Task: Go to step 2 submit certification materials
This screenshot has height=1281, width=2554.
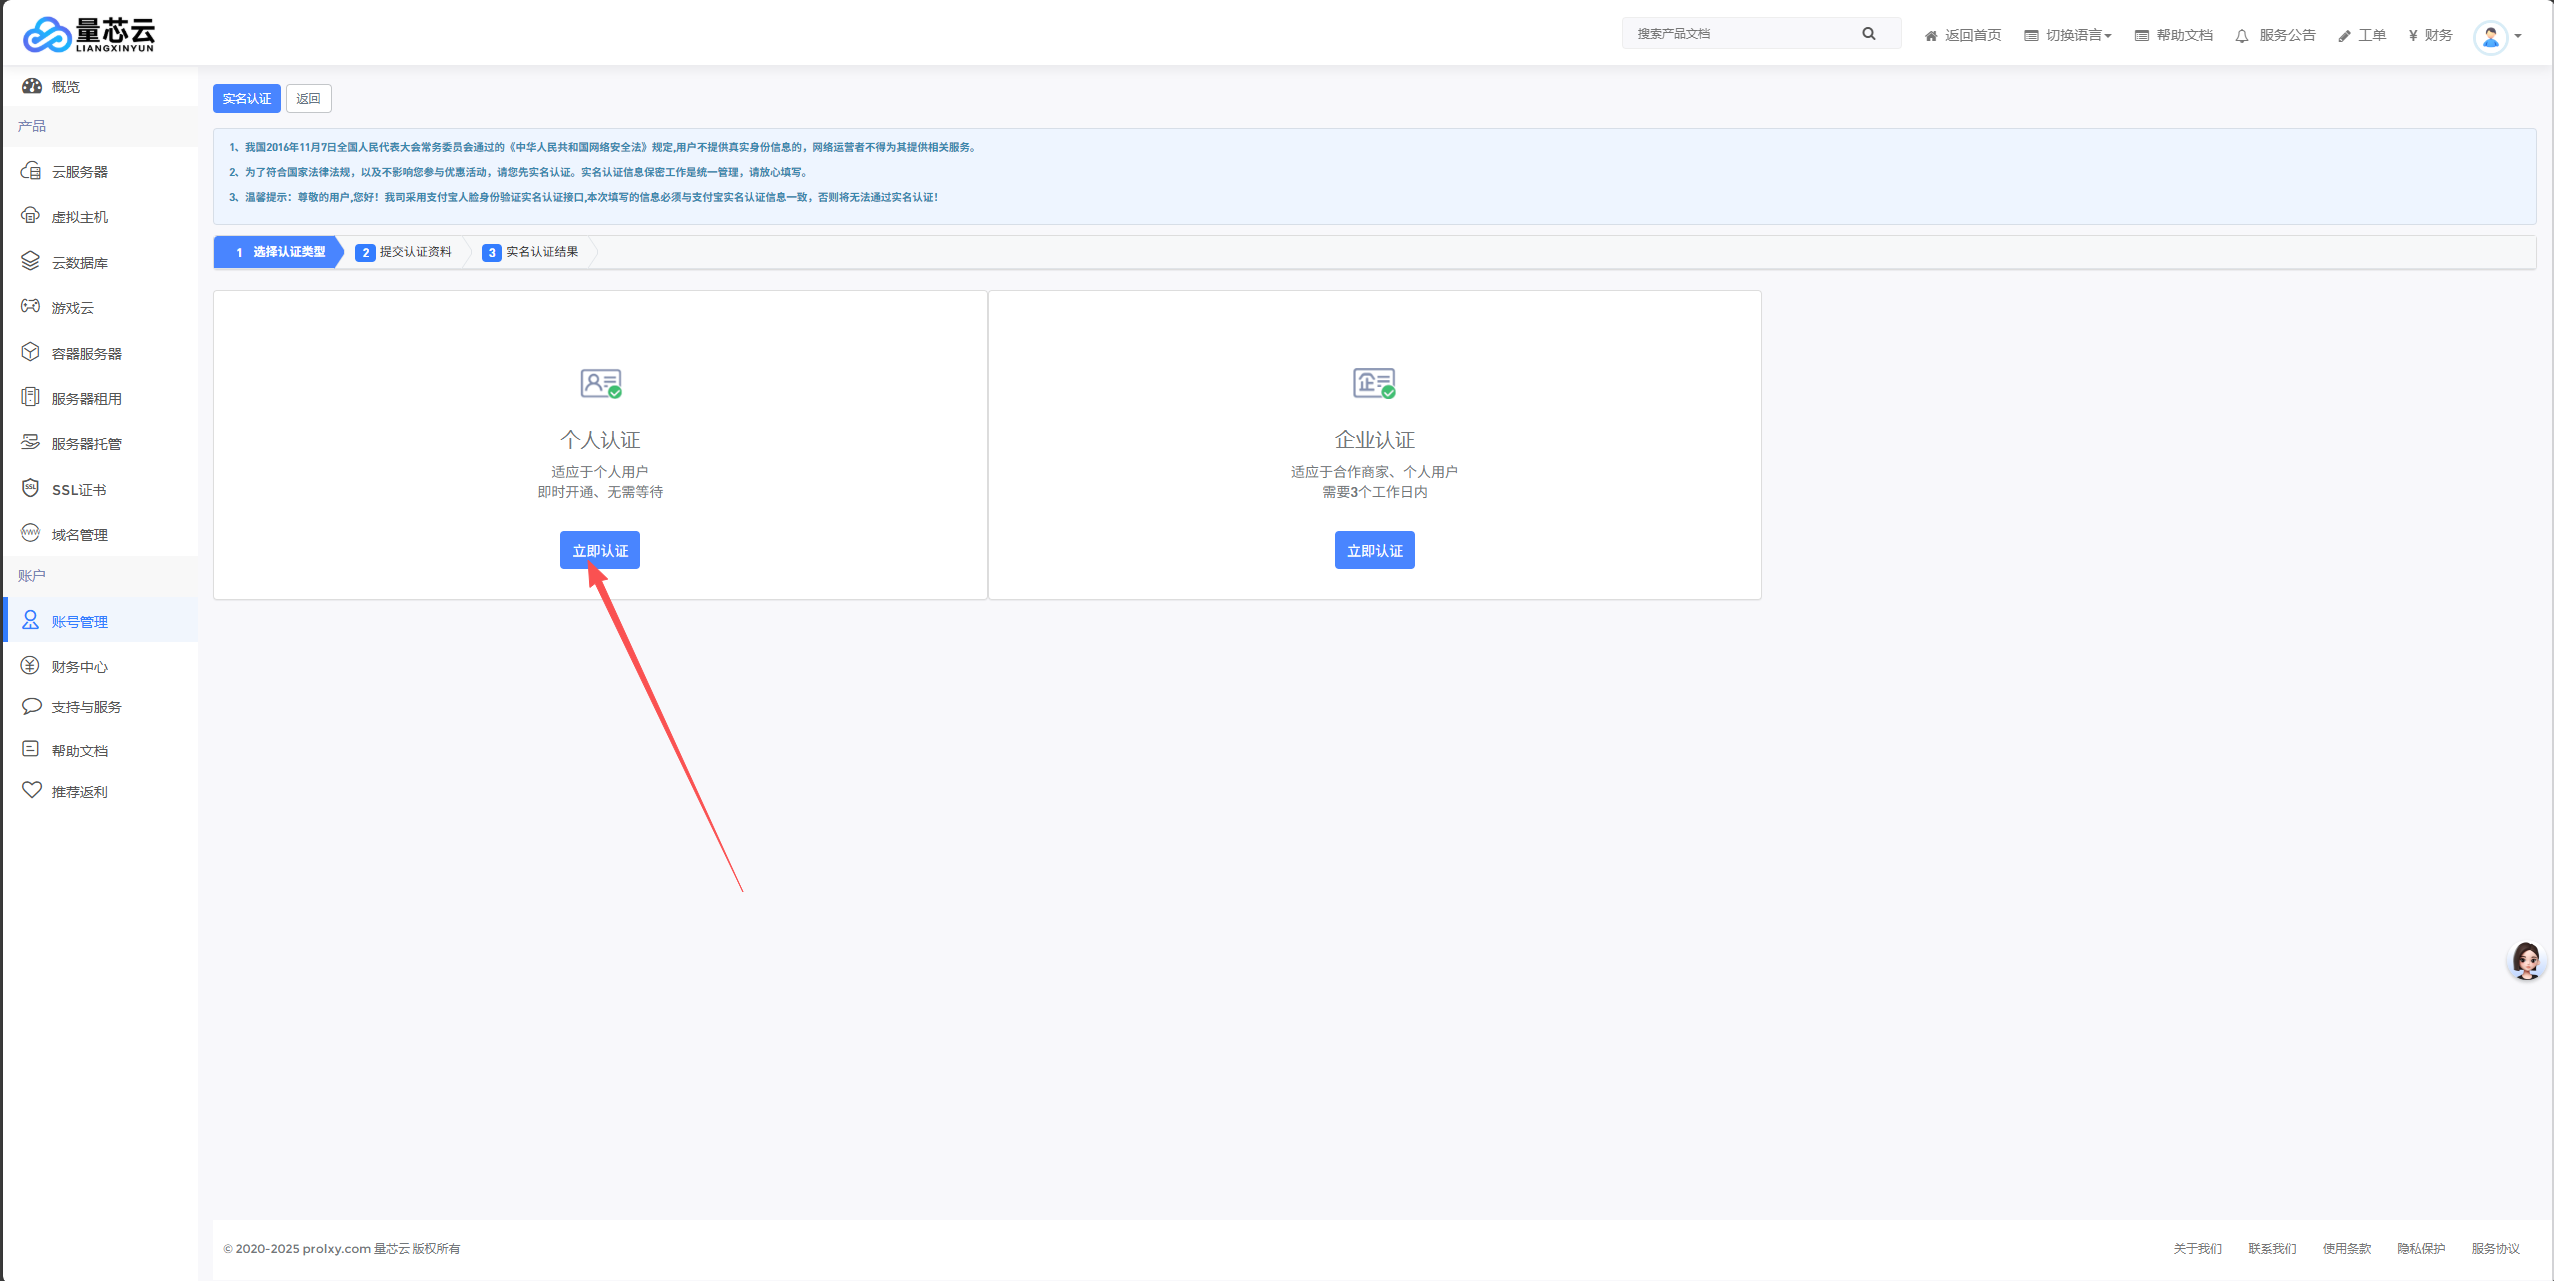Action: tap(405, 252)
